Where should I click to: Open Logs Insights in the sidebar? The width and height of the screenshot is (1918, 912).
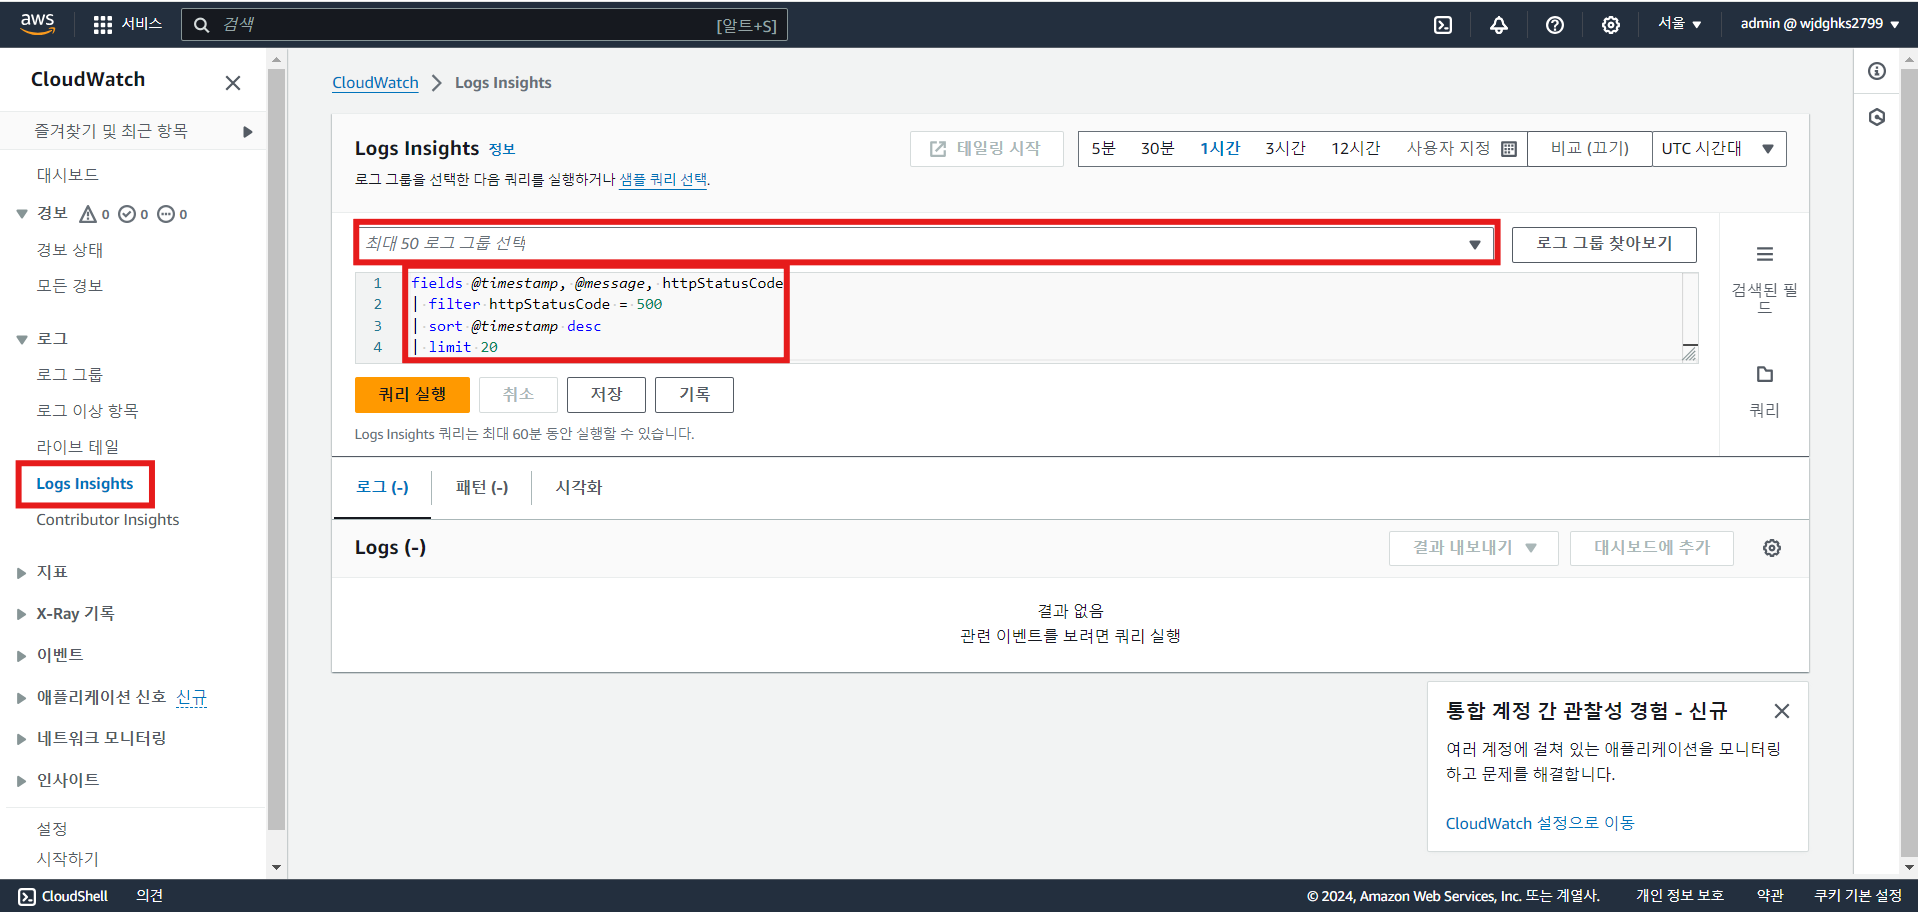(85, 484)
